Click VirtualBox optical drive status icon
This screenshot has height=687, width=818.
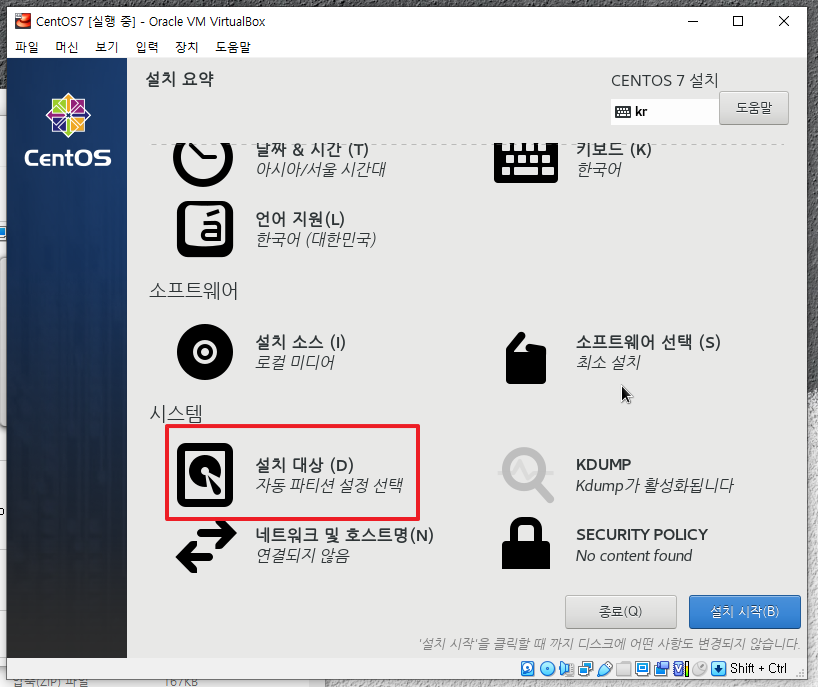tap(547, 669)
